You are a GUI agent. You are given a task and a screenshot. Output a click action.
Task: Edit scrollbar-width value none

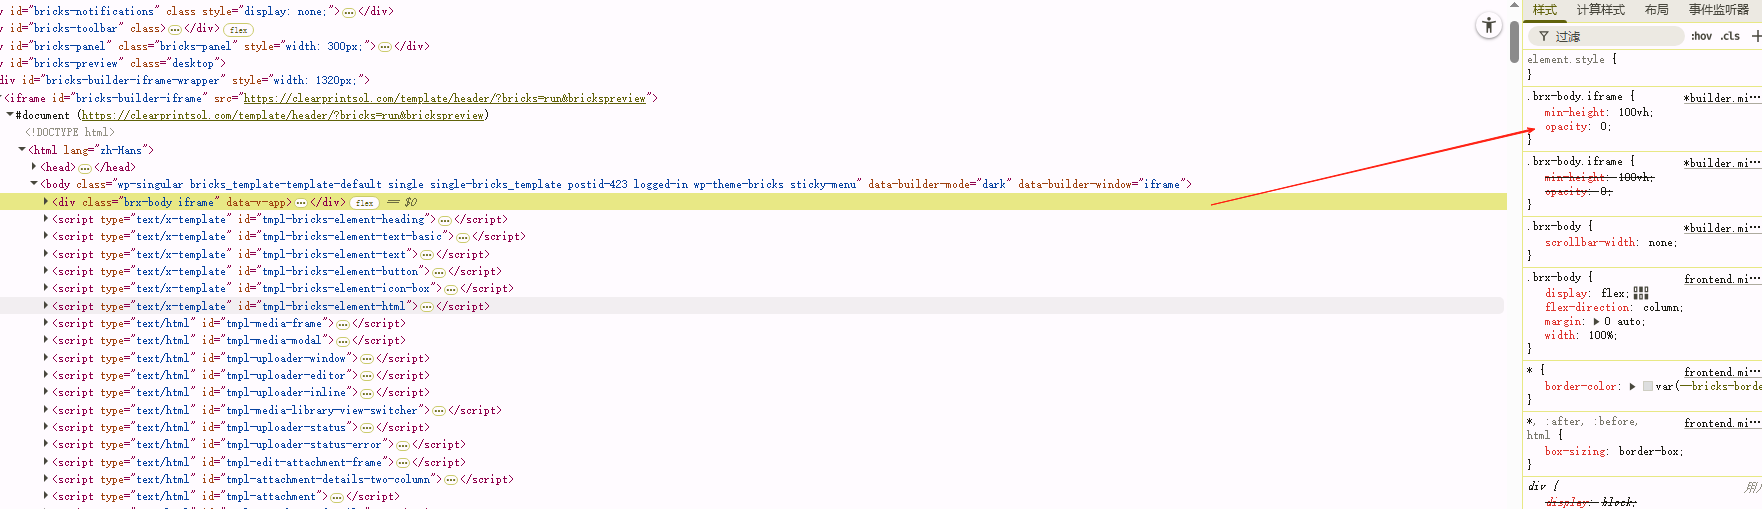pos(1662,243)
